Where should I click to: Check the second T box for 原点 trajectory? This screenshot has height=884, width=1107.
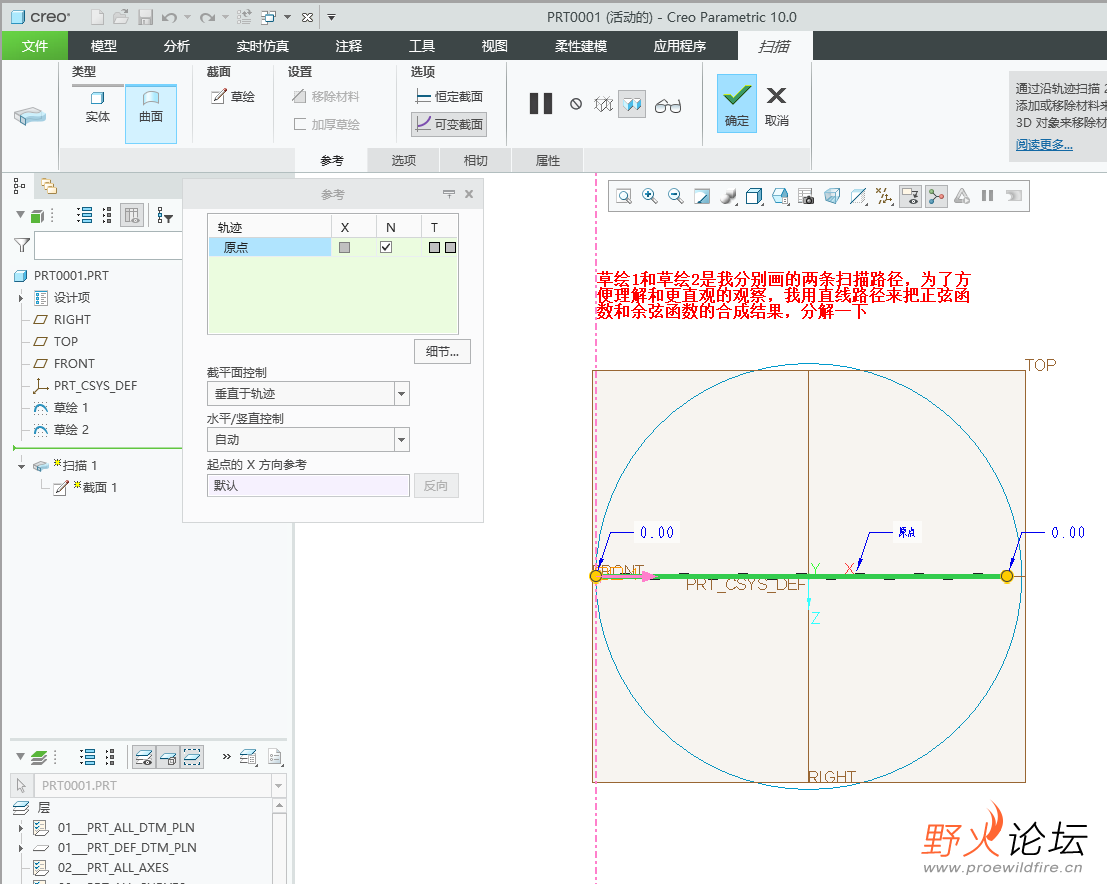(x=450, y=247)
